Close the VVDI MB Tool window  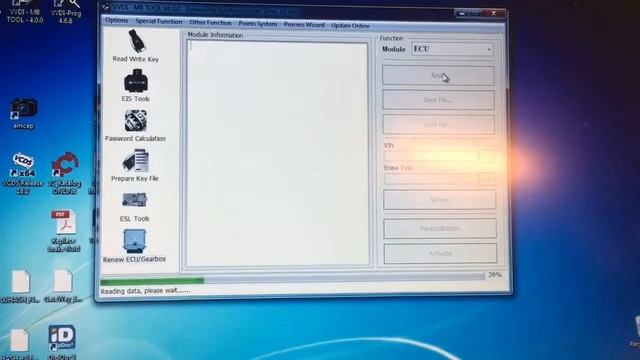coord(493,13)
